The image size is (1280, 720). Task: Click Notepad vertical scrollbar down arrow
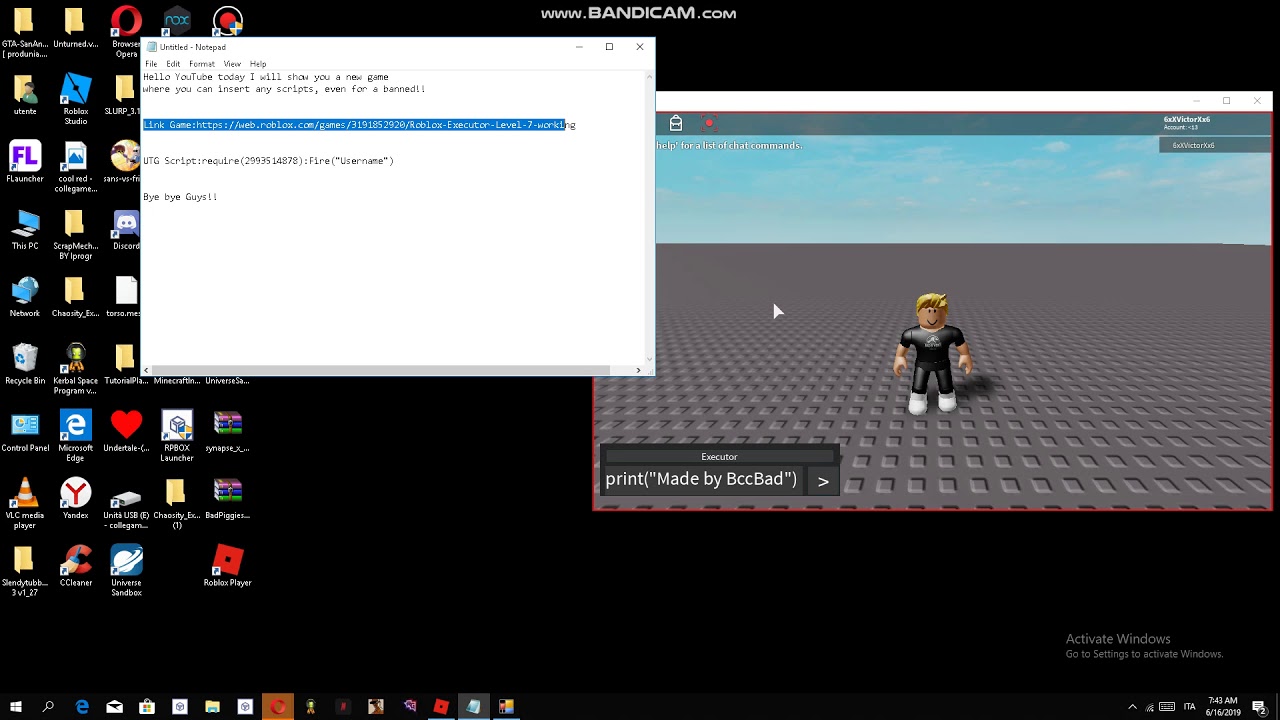point(650,358)
